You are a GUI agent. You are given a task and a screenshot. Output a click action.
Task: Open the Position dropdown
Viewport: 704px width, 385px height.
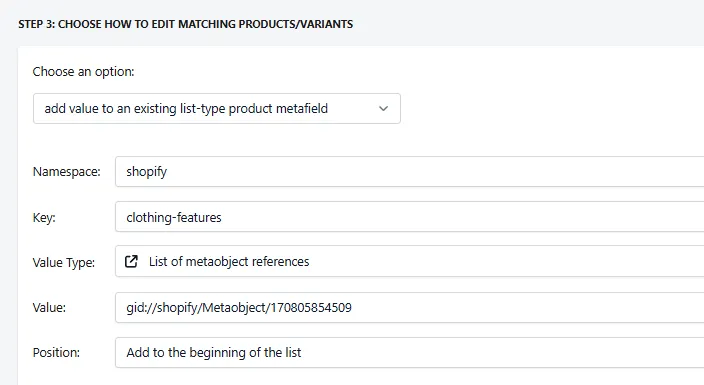pyautogui.click(x=409, y=353)
